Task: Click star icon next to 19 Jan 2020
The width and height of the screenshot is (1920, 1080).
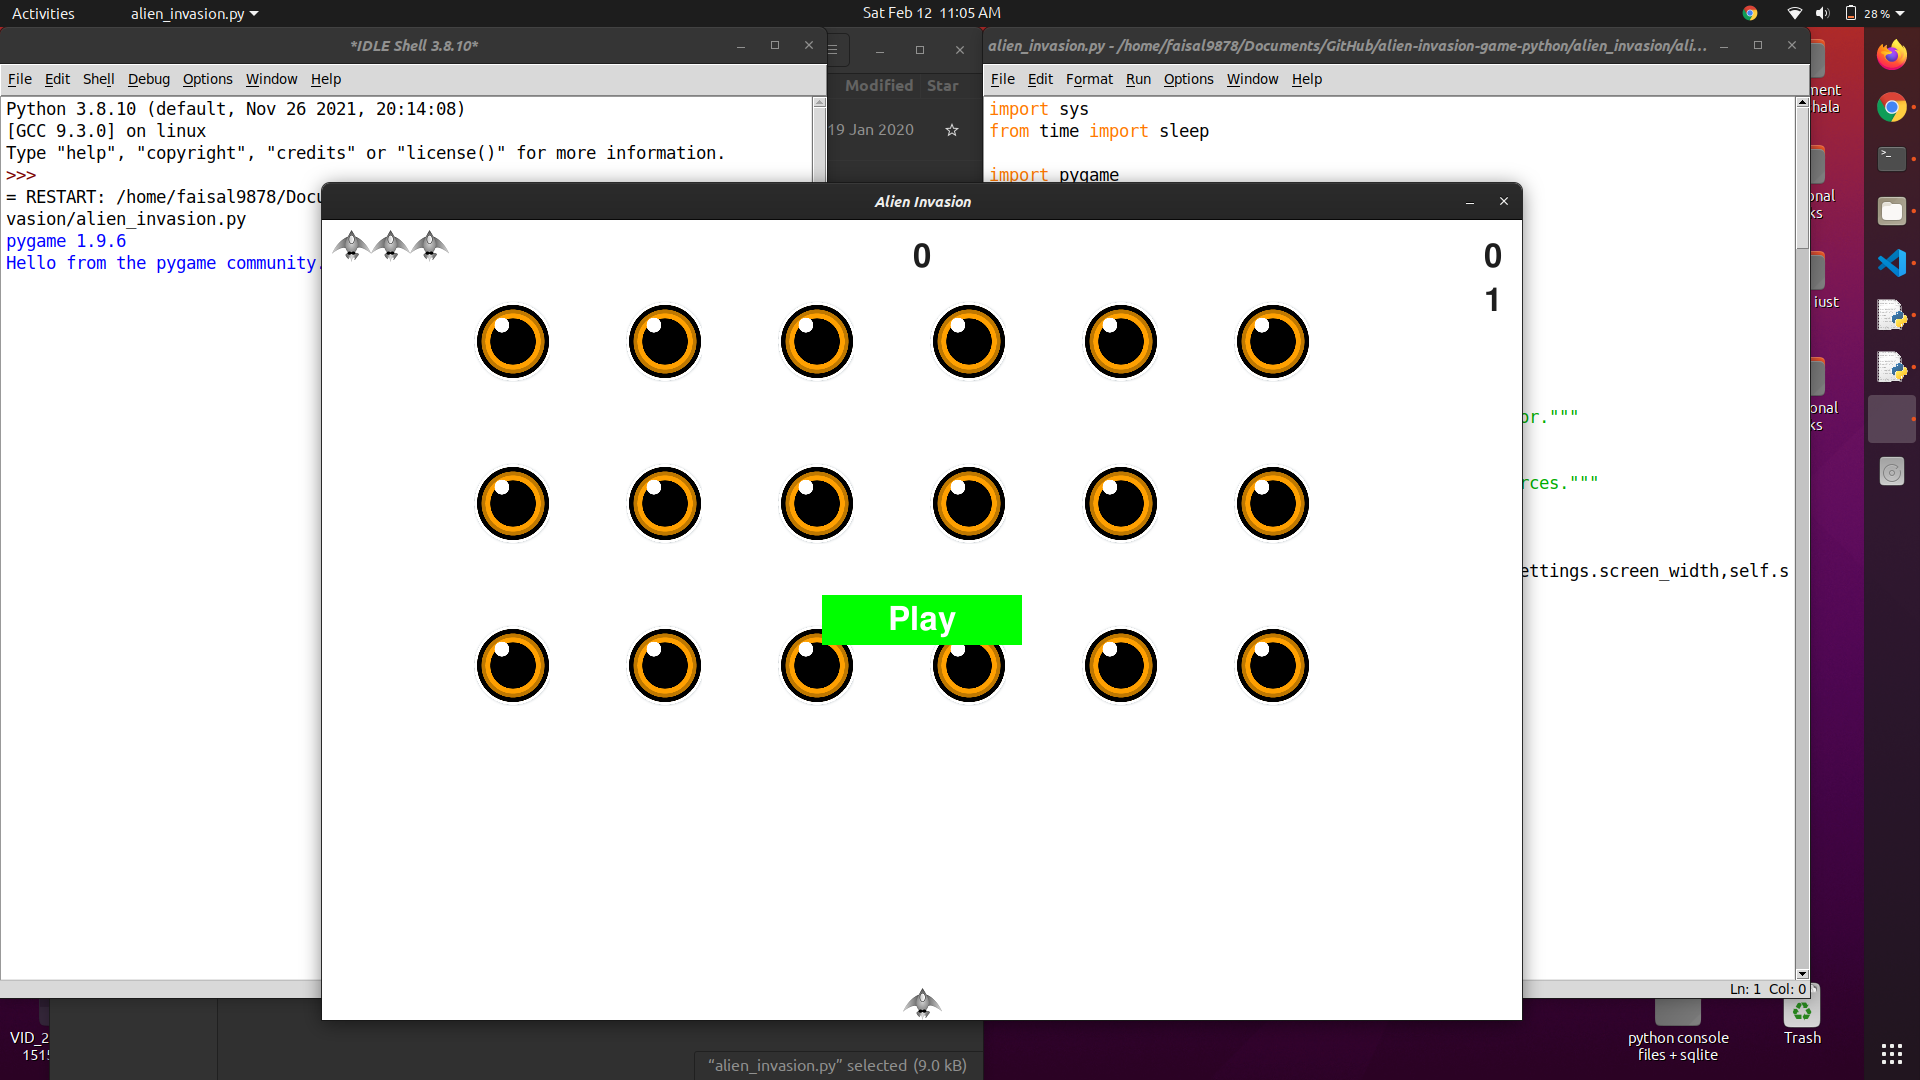Action: click(952, 130)
